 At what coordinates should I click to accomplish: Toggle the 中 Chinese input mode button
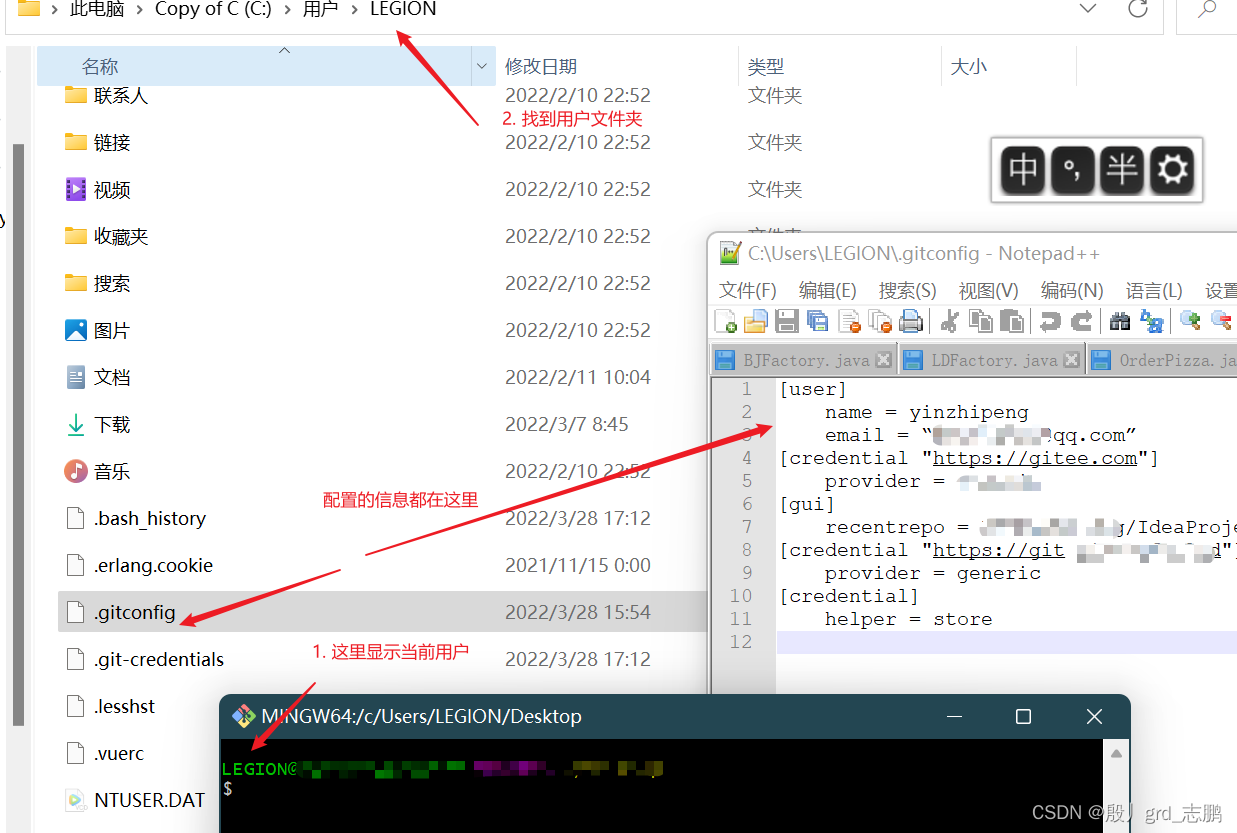pos(1023,170)
